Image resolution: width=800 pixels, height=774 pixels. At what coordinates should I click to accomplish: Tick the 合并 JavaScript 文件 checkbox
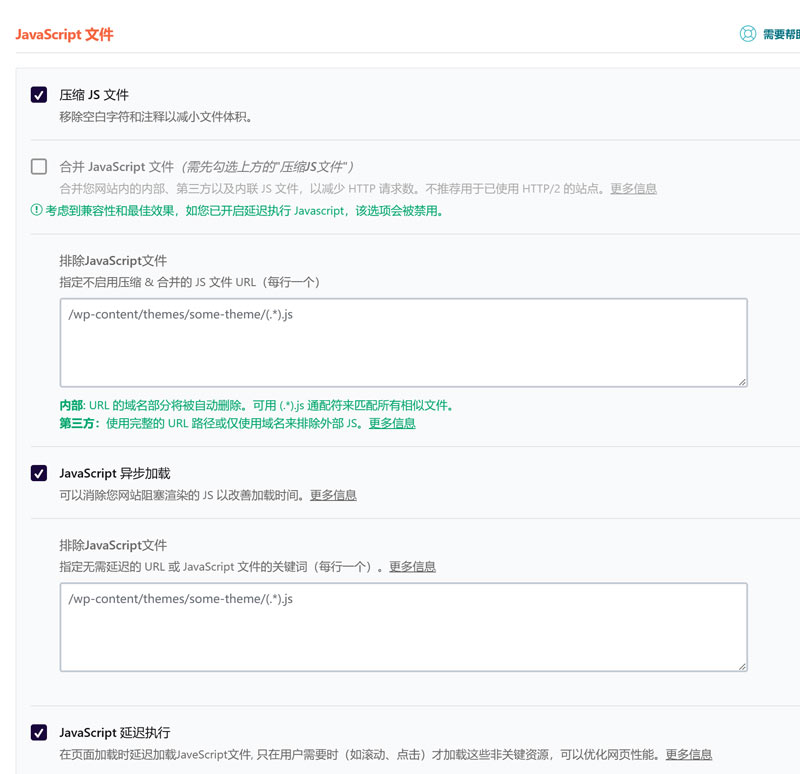[x=39, y=167]
